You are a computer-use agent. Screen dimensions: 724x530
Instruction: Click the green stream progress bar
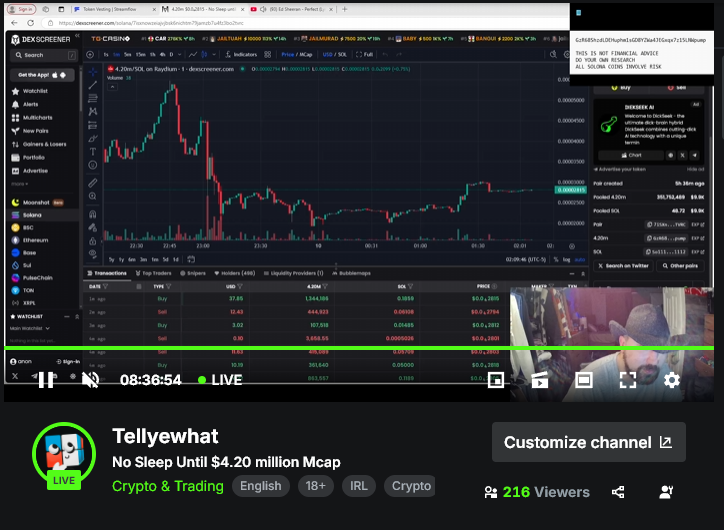tap(359, 348)
